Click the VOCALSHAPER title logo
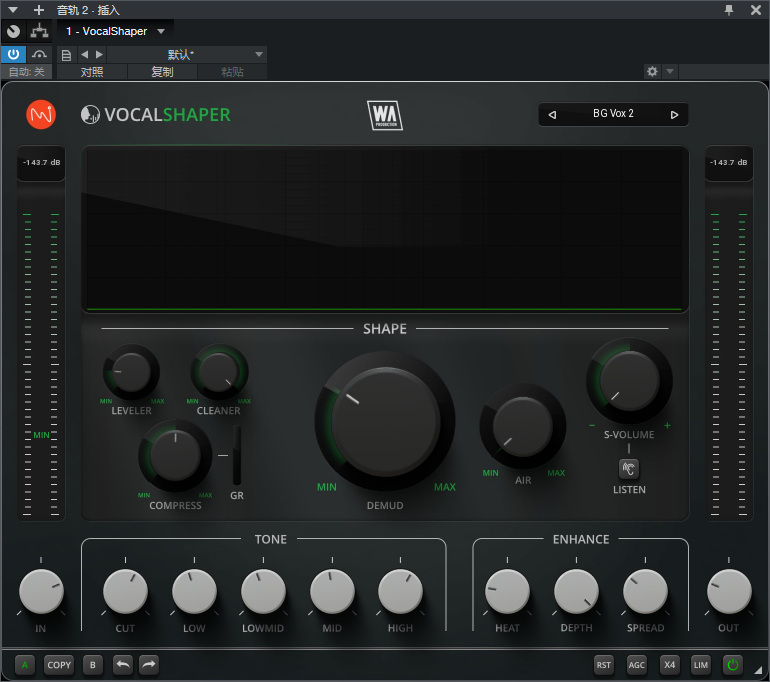Image resolution: width=770 pixels, height=682 pixels. [156, 115]
